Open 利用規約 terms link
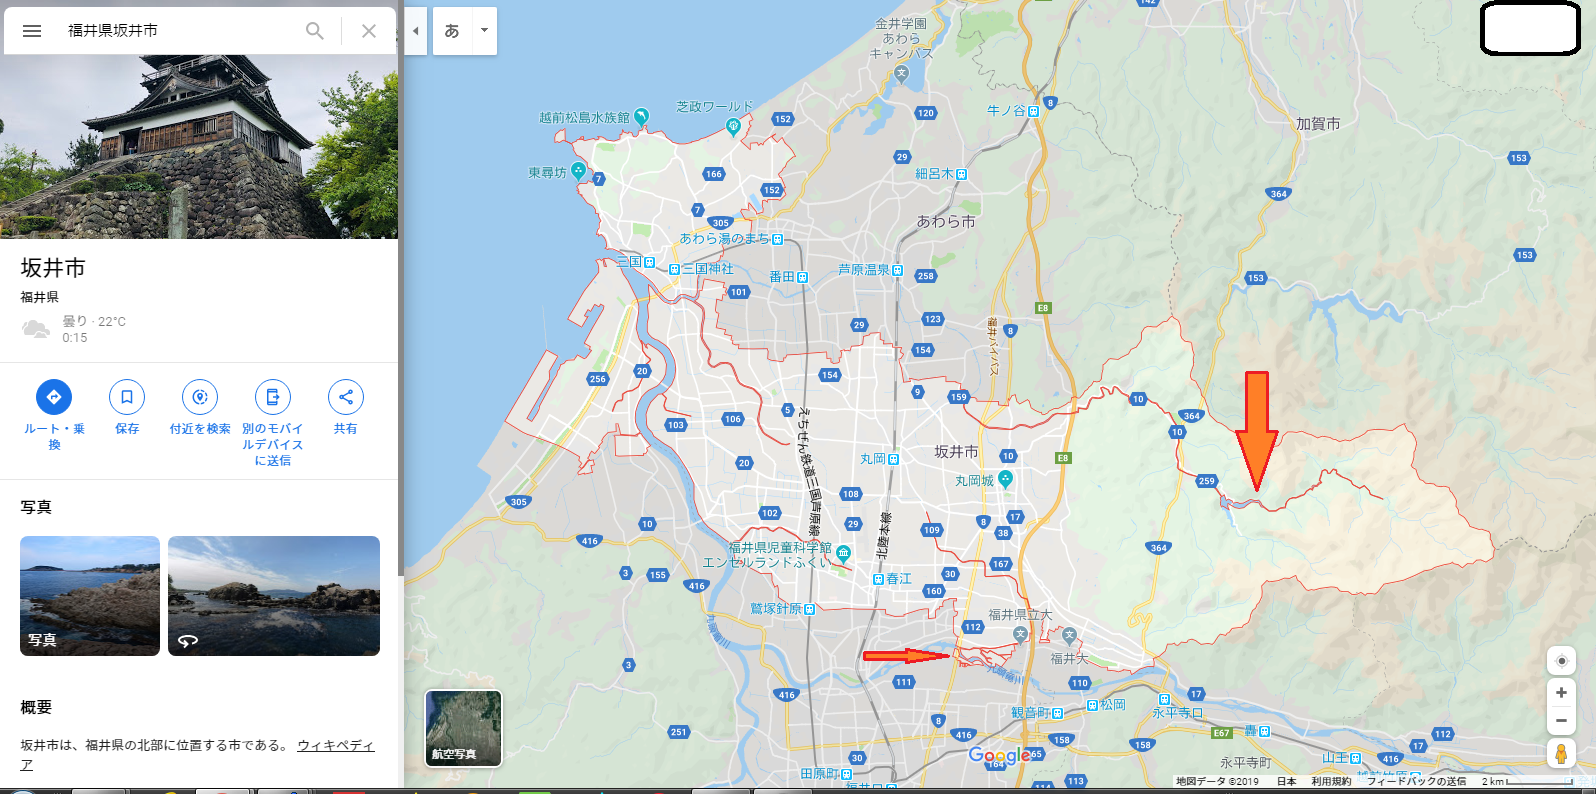 [x=1331, y=782]
